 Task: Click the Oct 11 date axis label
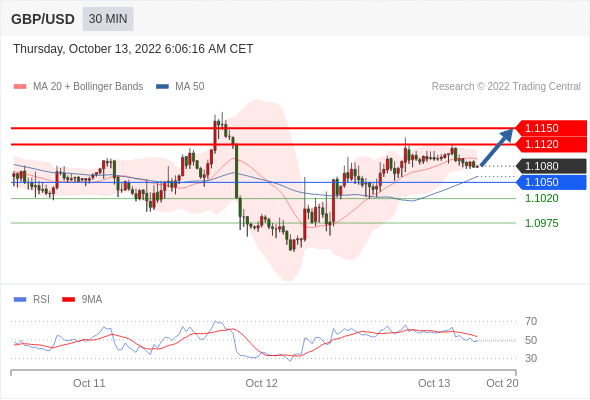[x=89, y=383]
